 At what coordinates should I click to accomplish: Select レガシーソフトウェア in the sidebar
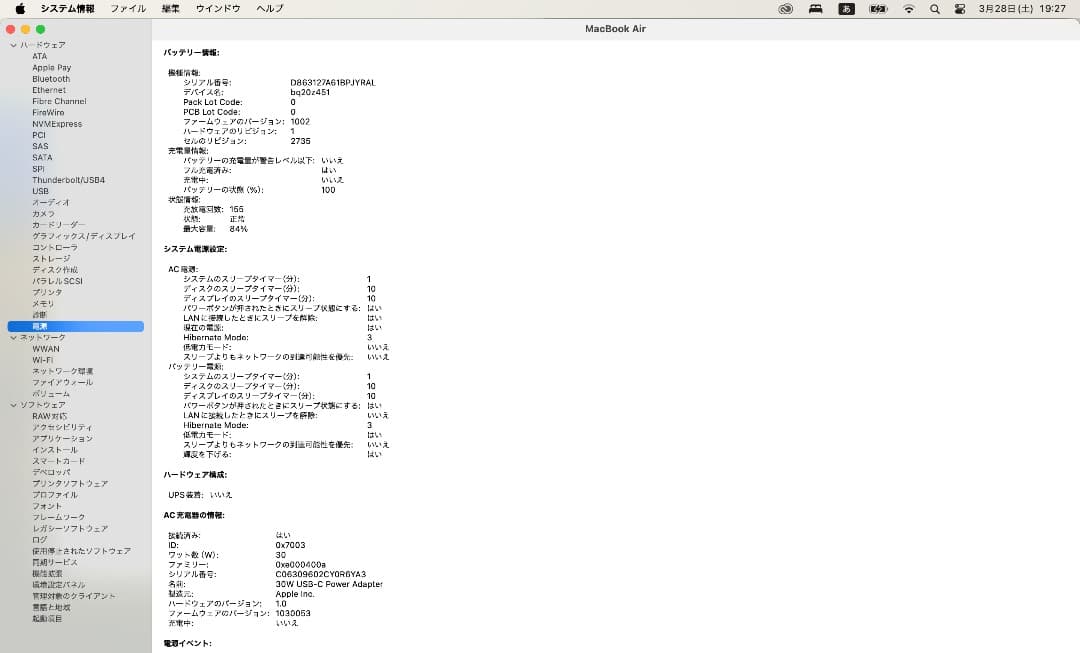pyautogui.click(x=70, y=528)
